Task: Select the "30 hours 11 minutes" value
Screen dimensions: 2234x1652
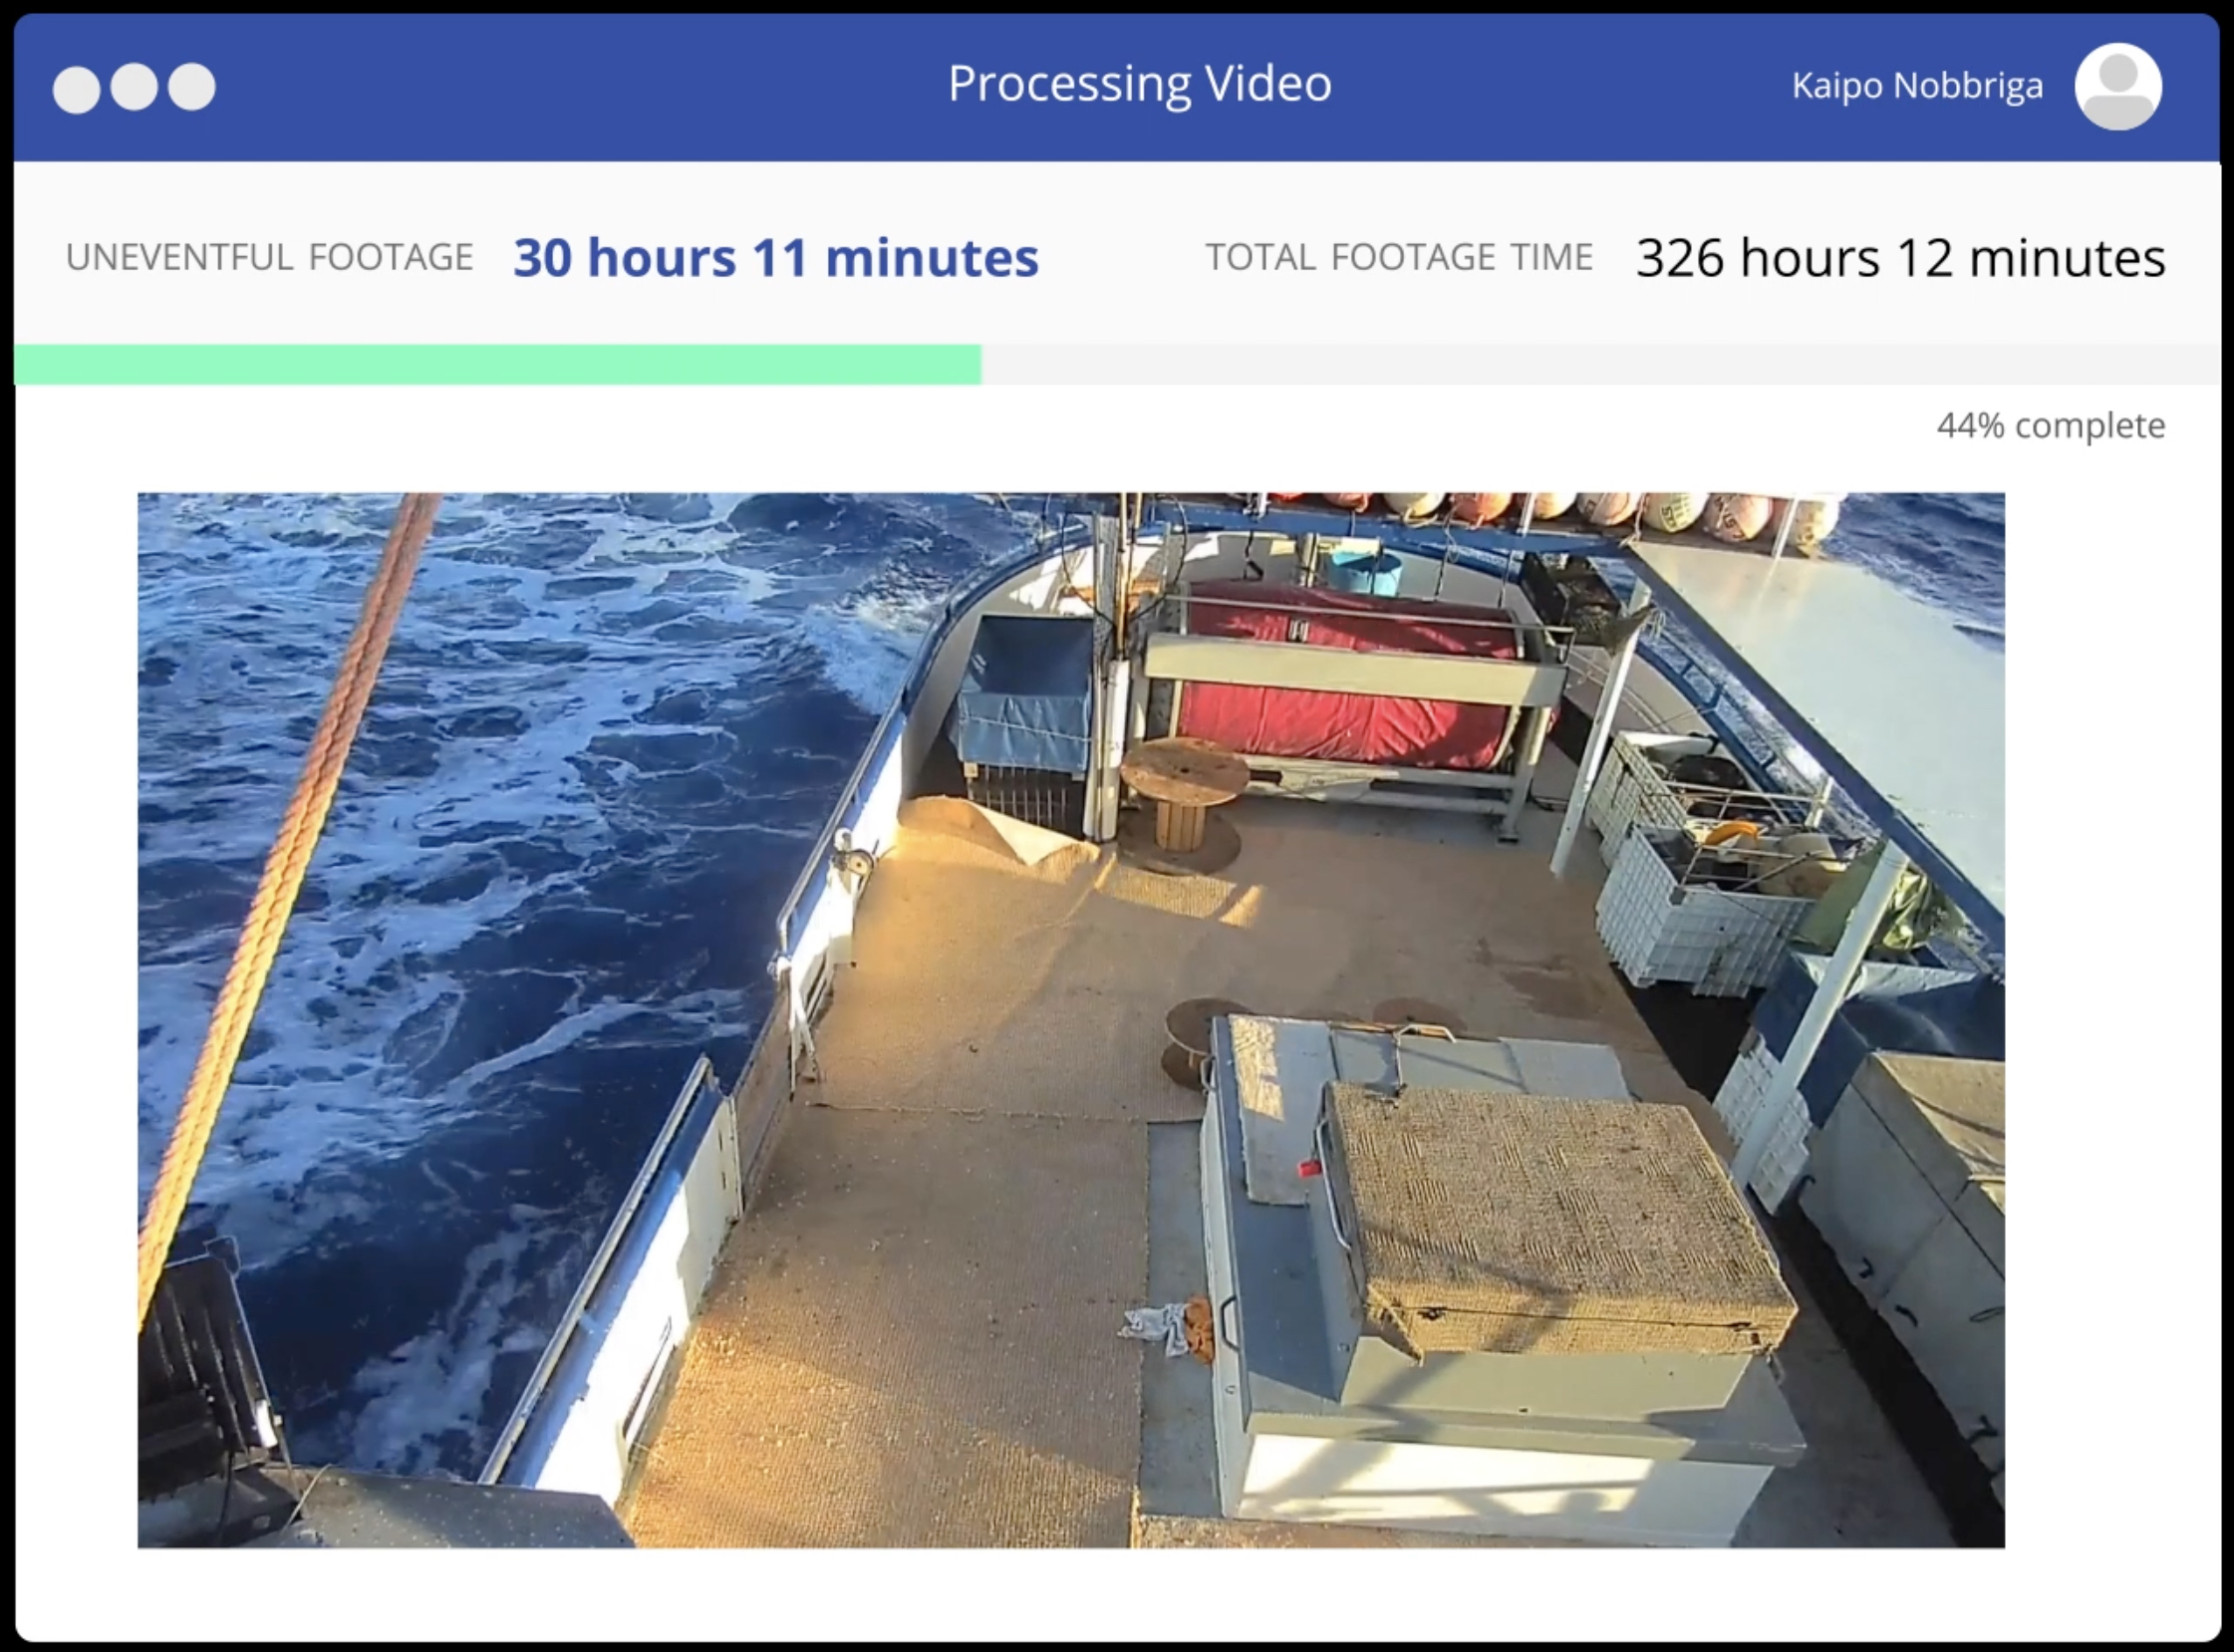Action: (x=776, y=258)
